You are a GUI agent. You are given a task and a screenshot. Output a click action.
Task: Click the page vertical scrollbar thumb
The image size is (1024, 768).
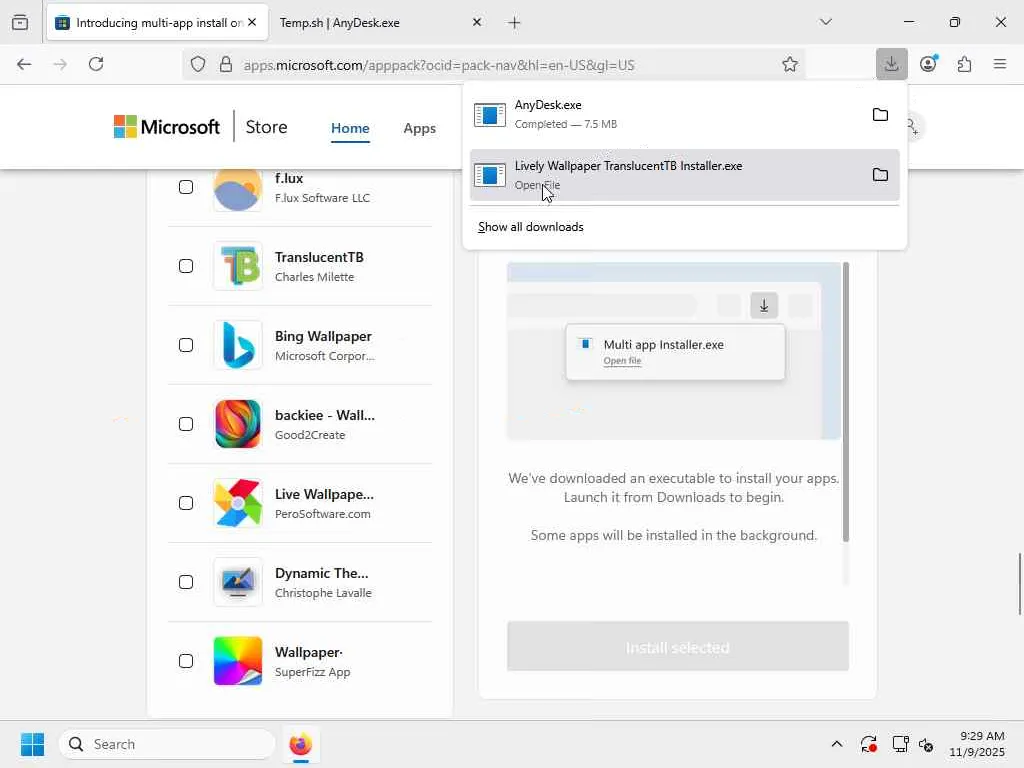[1019, 584]
